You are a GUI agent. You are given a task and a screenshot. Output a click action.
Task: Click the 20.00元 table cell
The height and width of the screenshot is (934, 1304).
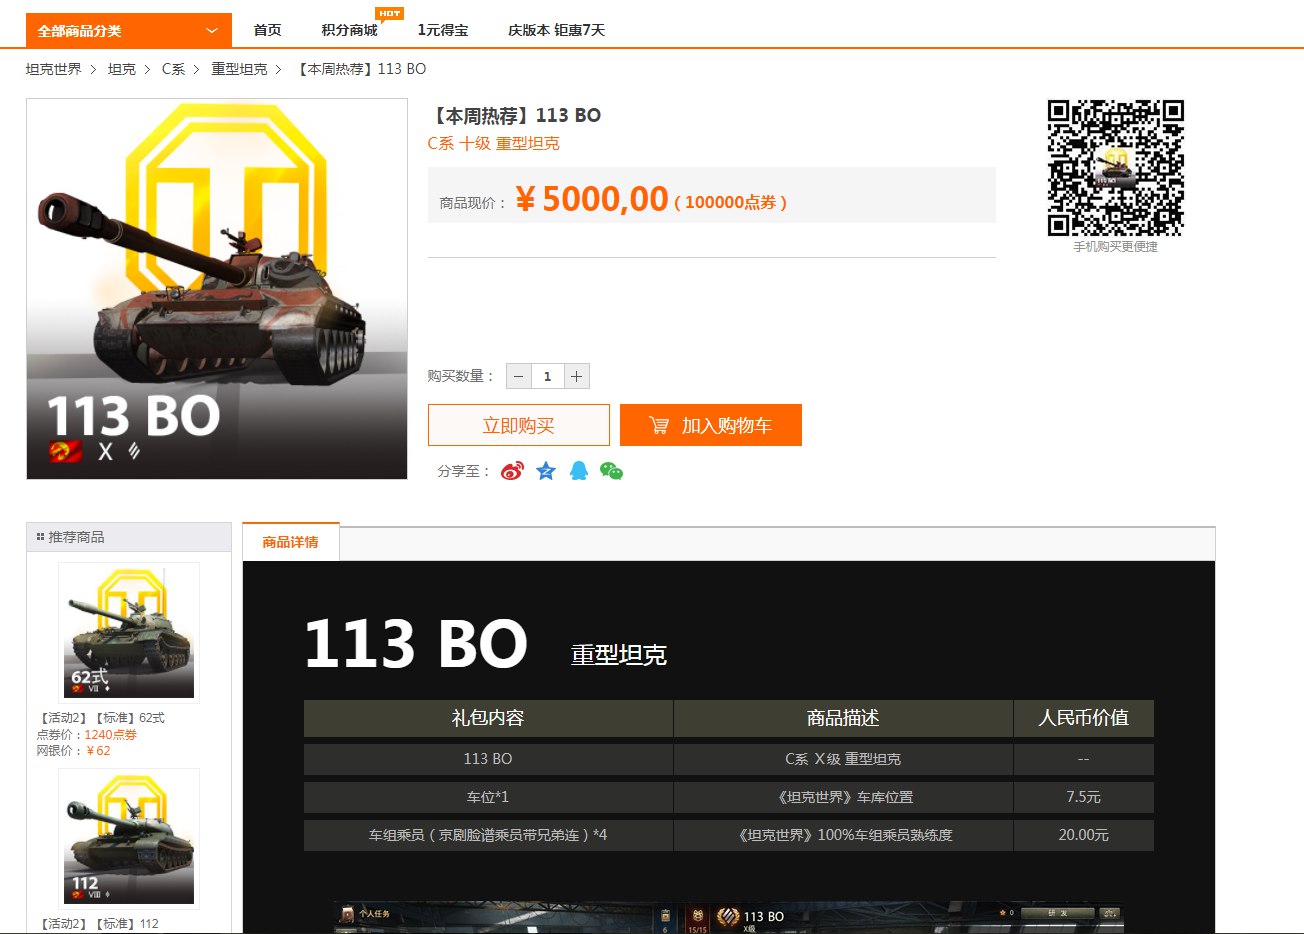1084,835
